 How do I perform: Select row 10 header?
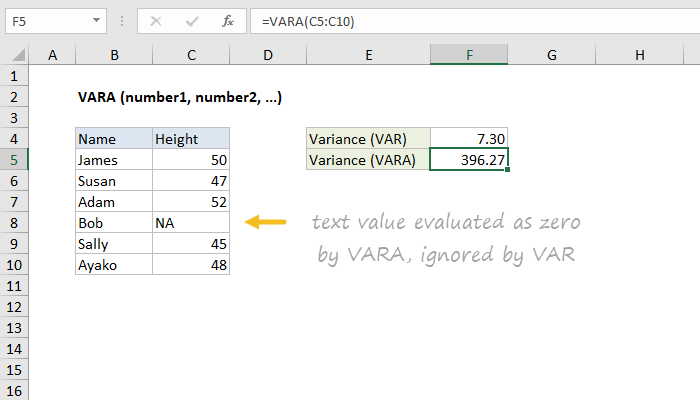click(14, 265)
